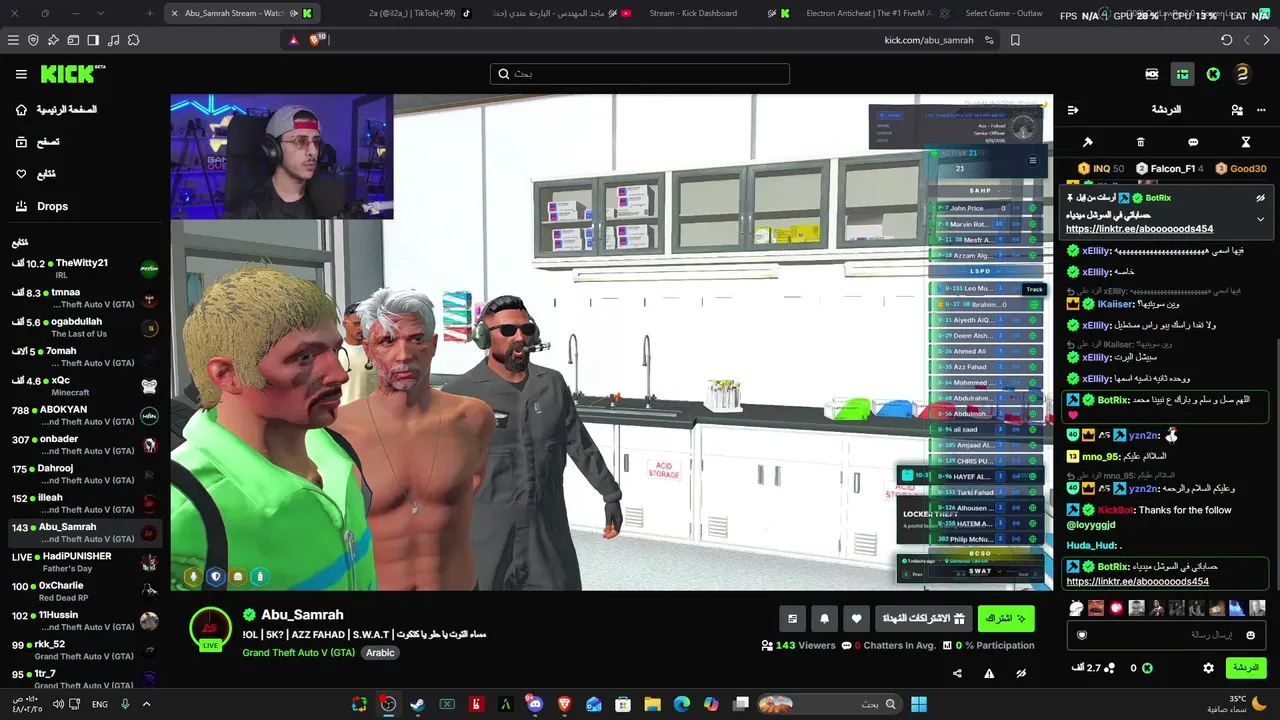
Task: Switch to the TikTok browser tab
Action: [418, 13]
